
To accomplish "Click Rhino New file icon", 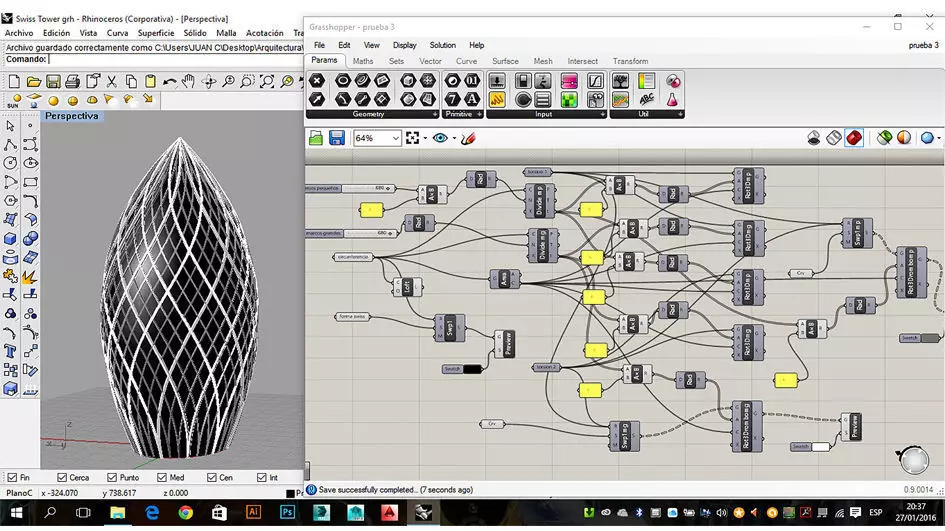I will [x=14, y=81].
